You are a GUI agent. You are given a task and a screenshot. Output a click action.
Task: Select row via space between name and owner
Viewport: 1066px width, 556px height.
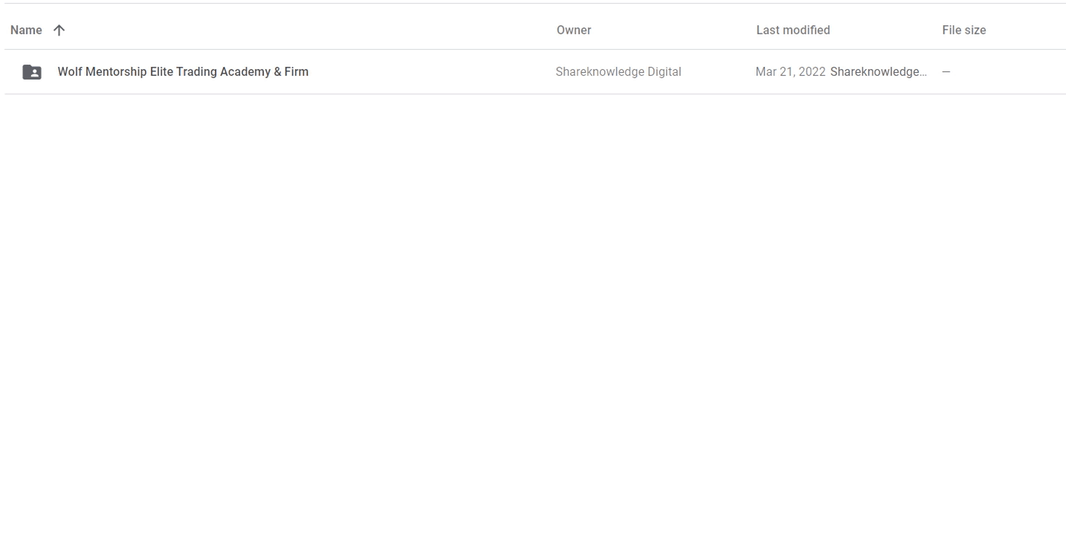[x=430, y=72]
